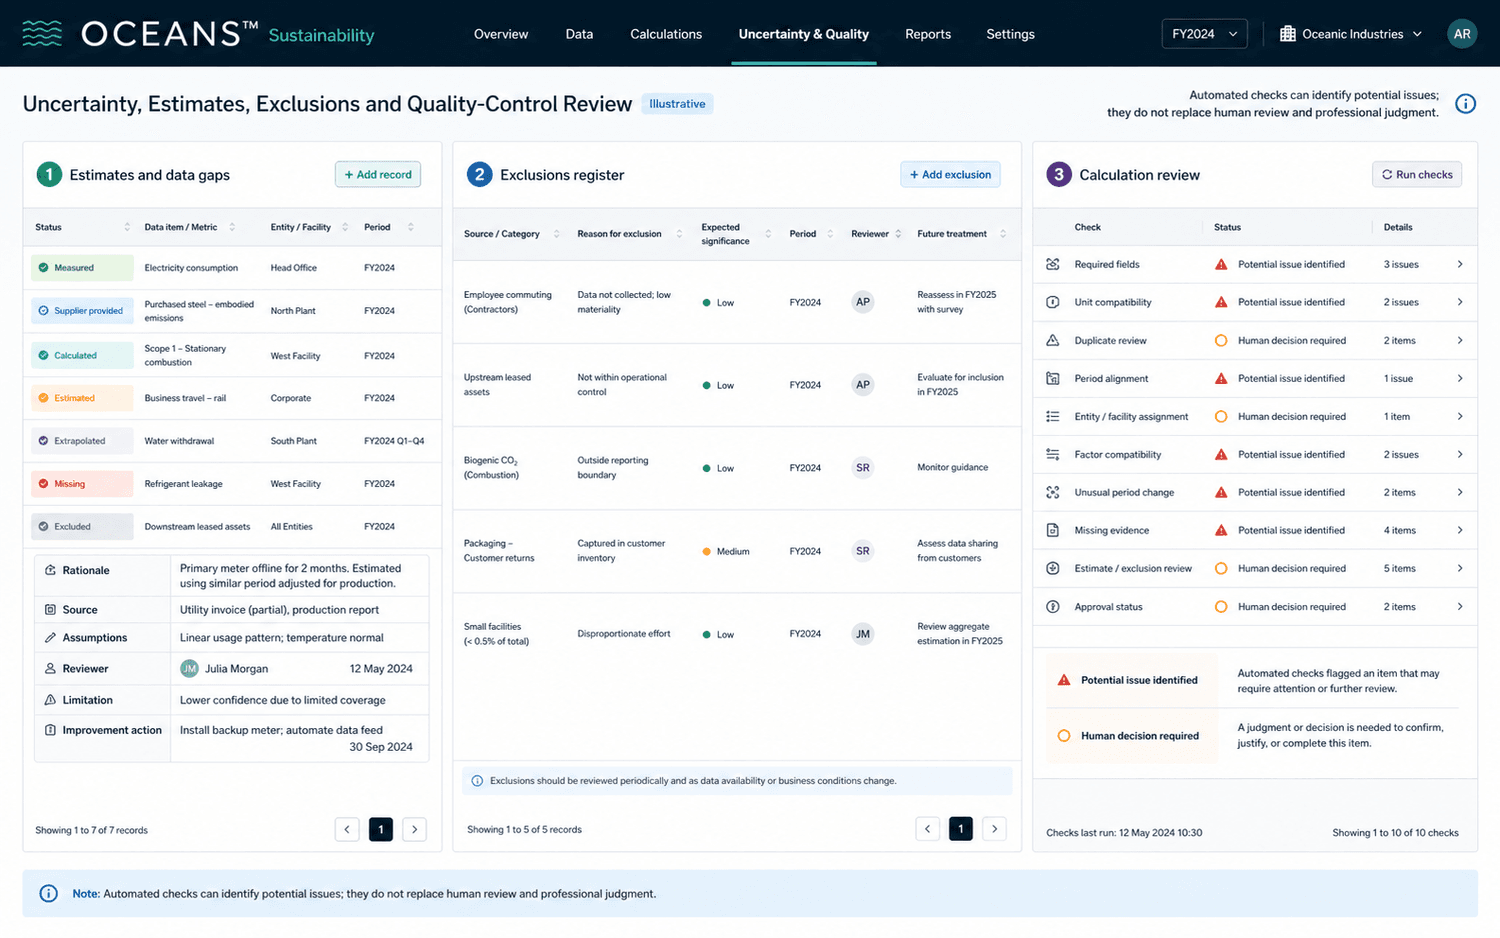Click the AP reviewer avatar for Upstream leased assets

click(x=862, y=385)
